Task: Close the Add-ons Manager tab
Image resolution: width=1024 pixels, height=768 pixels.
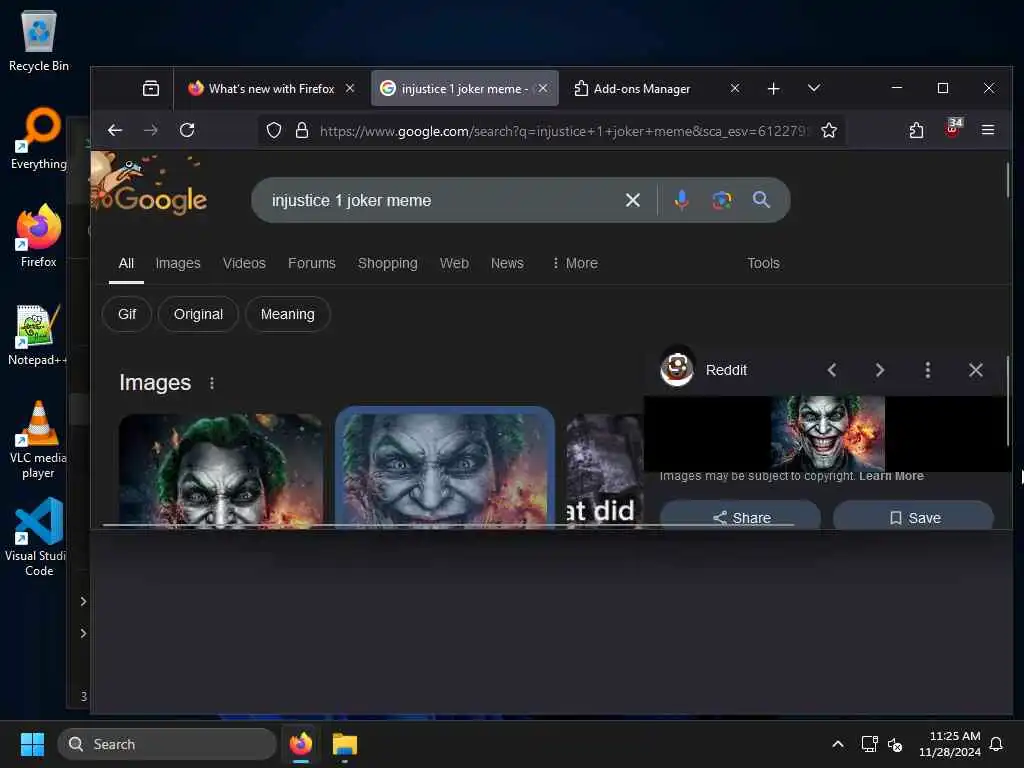Action: 735,88
